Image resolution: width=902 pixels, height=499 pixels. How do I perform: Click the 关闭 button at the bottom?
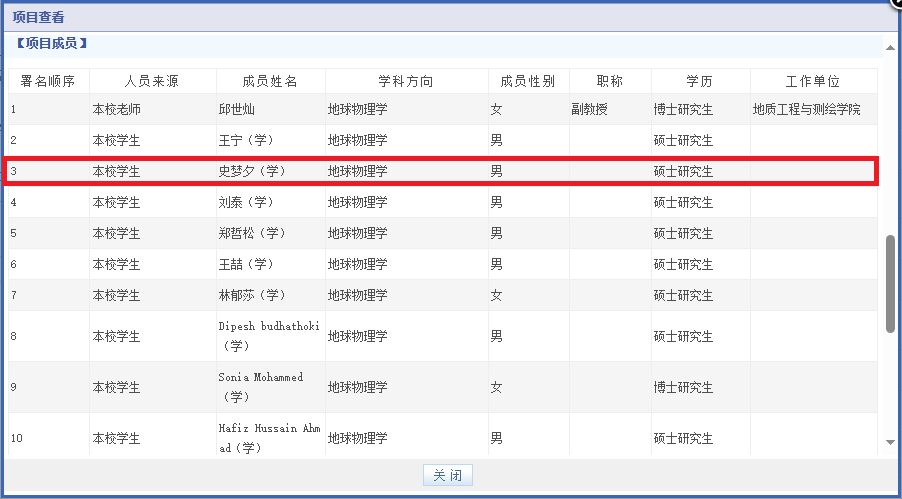click(447, 476)
